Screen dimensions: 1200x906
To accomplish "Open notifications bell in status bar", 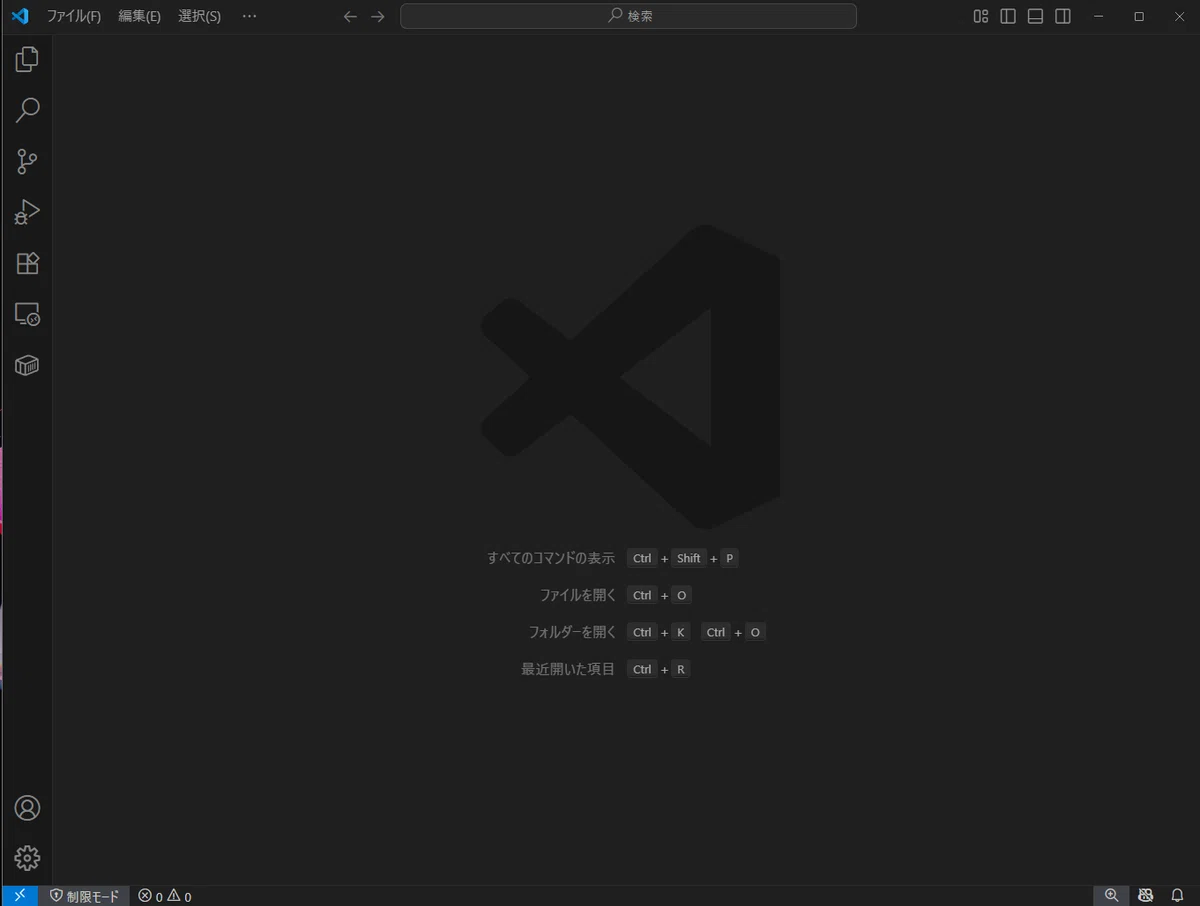I will click(x=1178, y=895).
